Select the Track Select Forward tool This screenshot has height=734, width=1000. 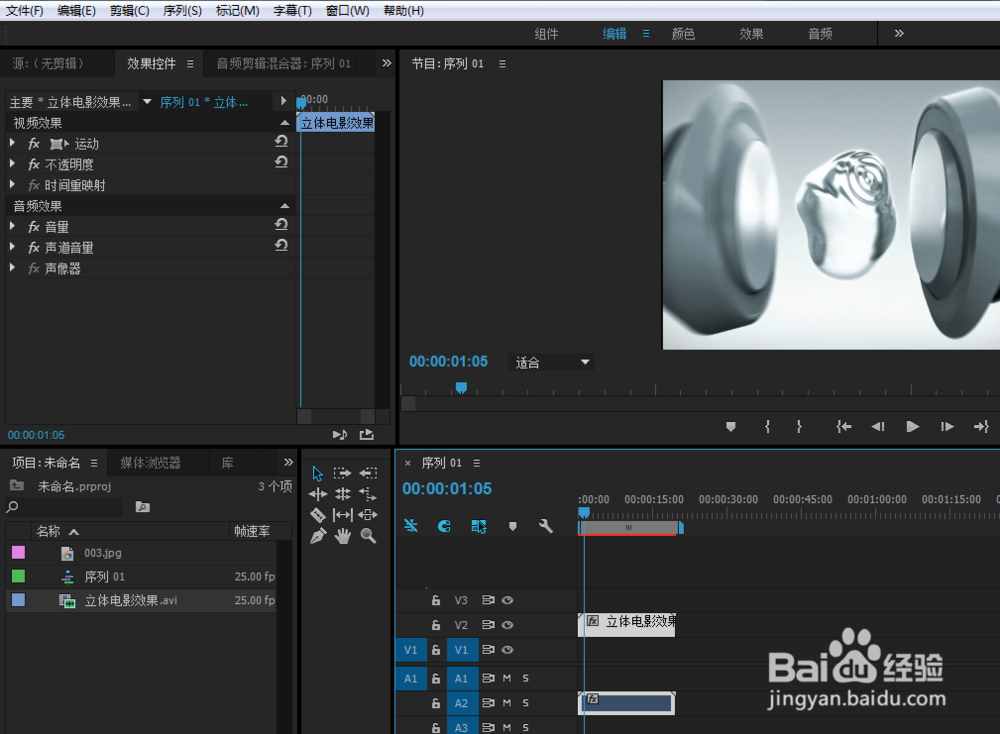(342, 473)
